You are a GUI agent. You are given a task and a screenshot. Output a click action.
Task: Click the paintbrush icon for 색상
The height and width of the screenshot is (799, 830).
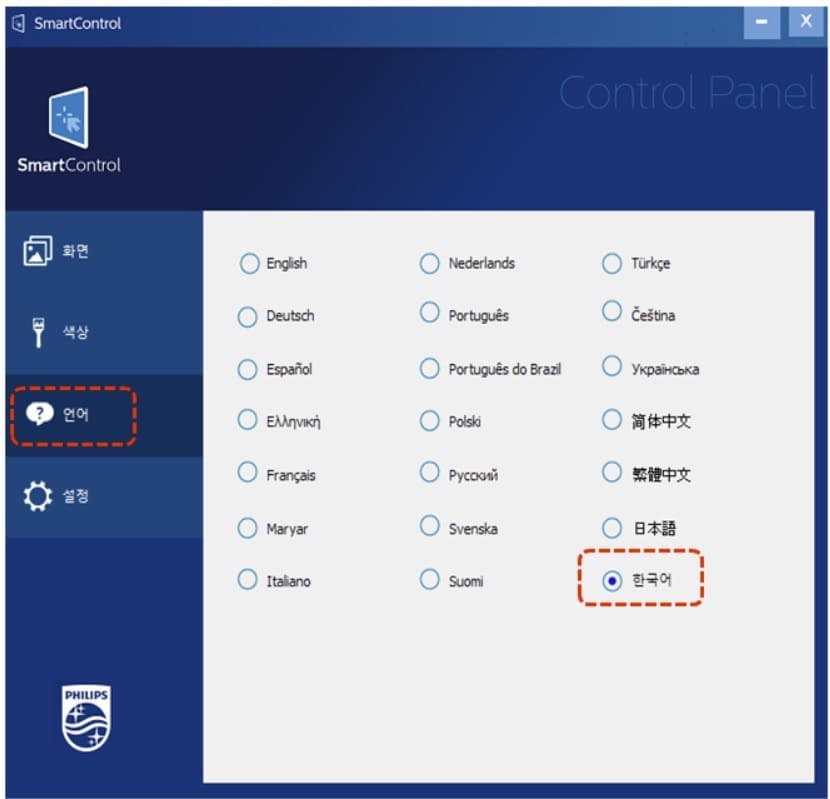click(38, 333)
